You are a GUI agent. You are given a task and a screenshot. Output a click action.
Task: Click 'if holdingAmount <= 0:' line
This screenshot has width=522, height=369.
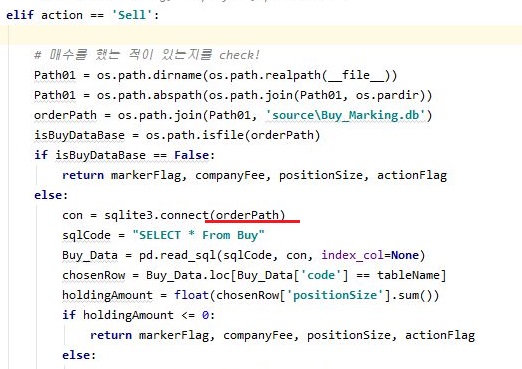point(138,315)
